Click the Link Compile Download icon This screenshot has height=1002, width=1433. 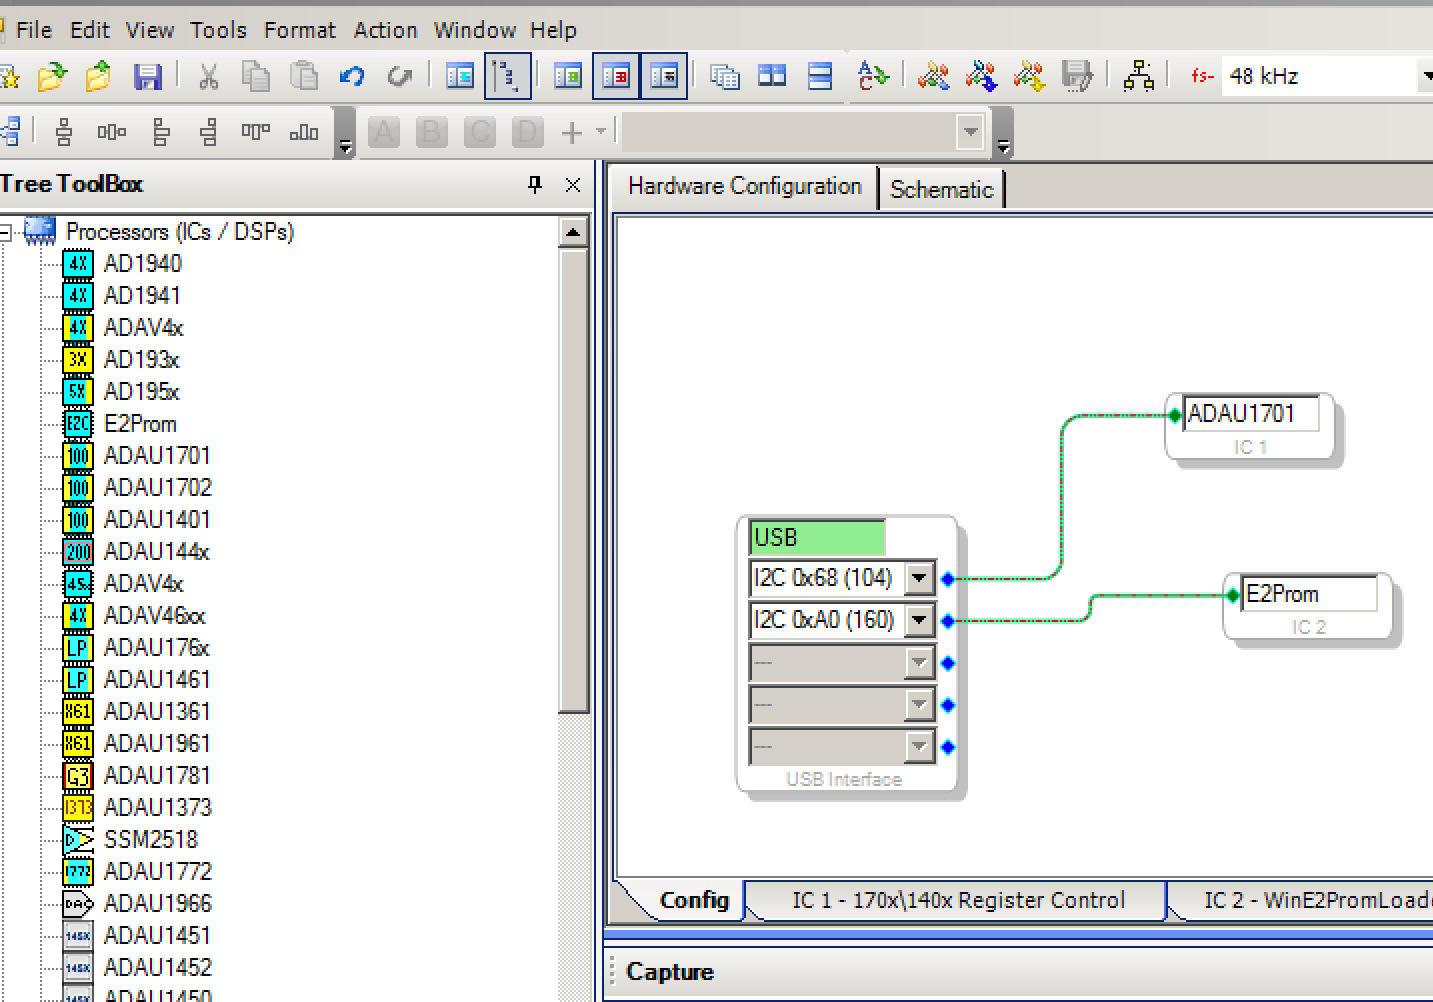pyautogui.click(x=981, y=76)
